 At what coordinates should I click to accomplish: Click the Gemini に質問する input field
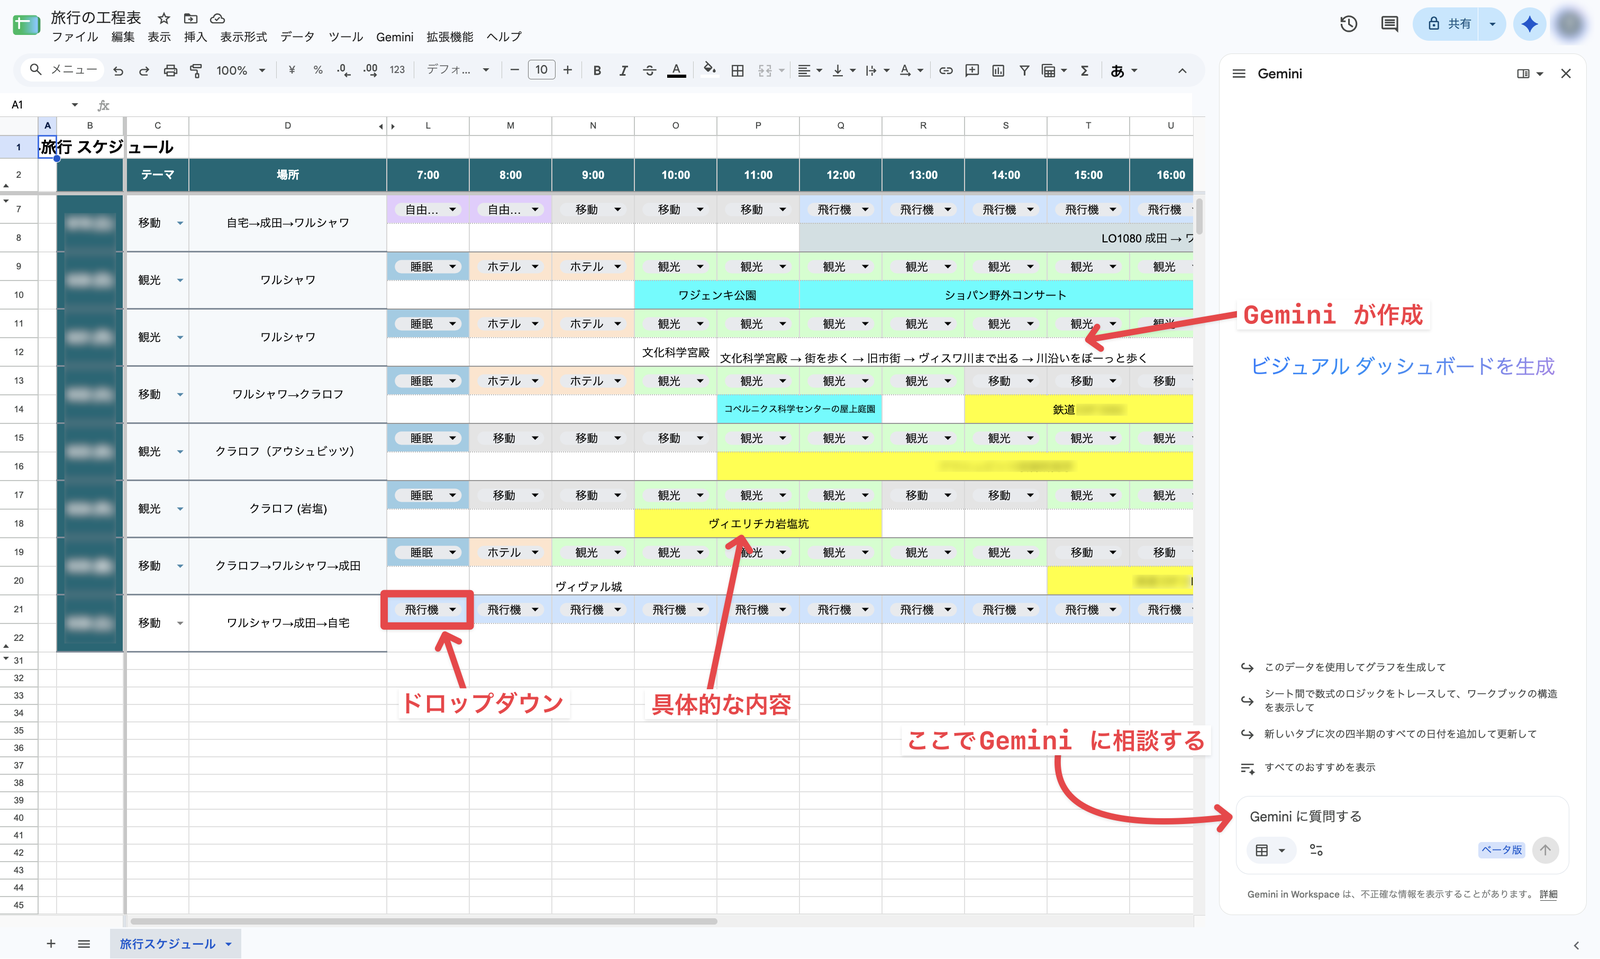1403,816
